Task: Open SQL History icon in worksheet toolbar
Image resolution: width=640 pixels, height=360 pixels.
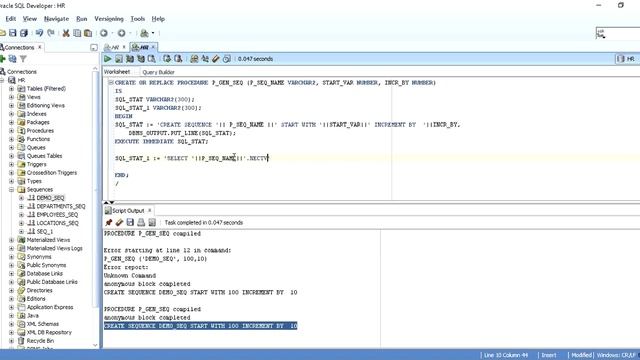Action: 227,59
